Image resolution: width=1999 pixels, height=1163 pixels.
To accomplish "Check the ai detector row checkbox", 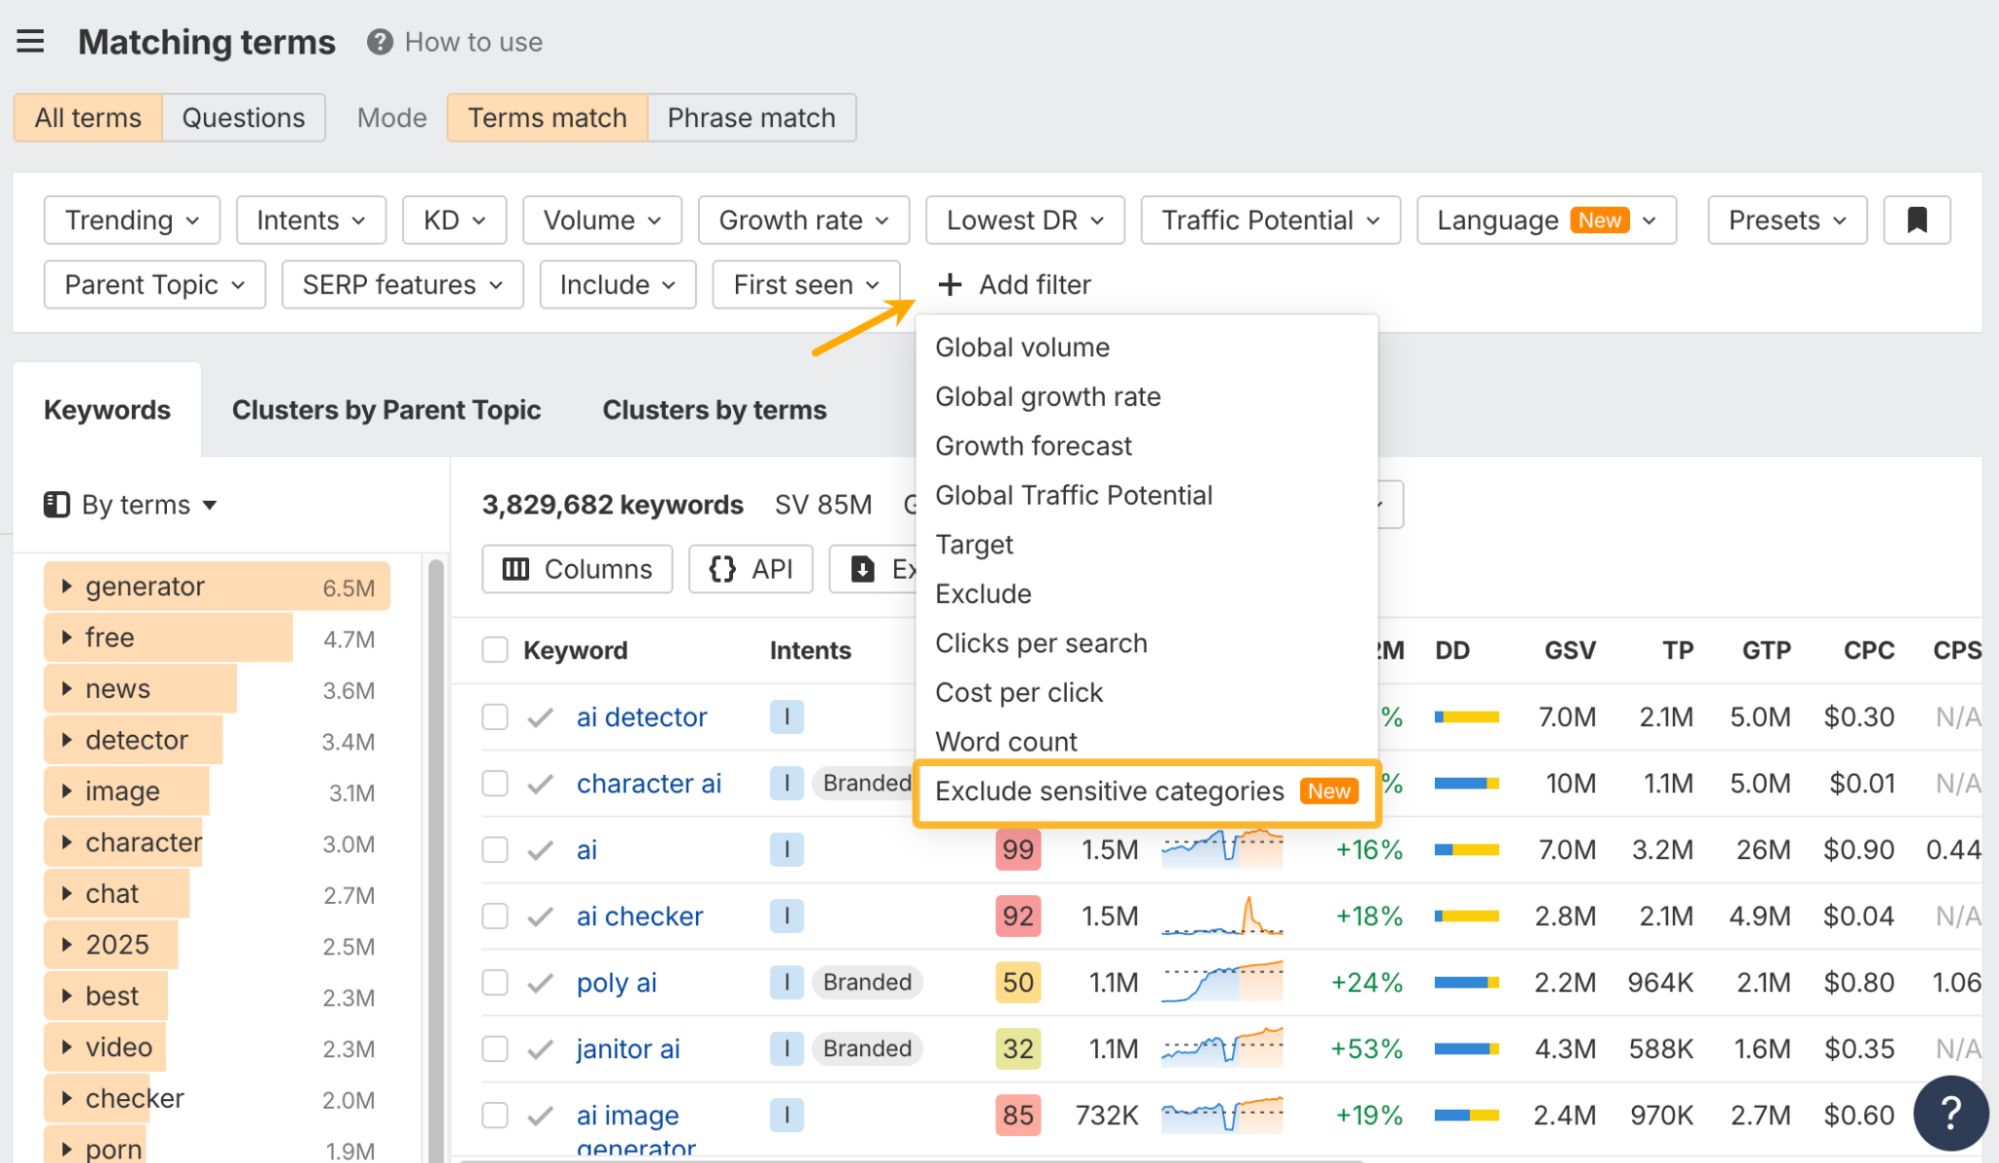I will click(x=495, y=717).
